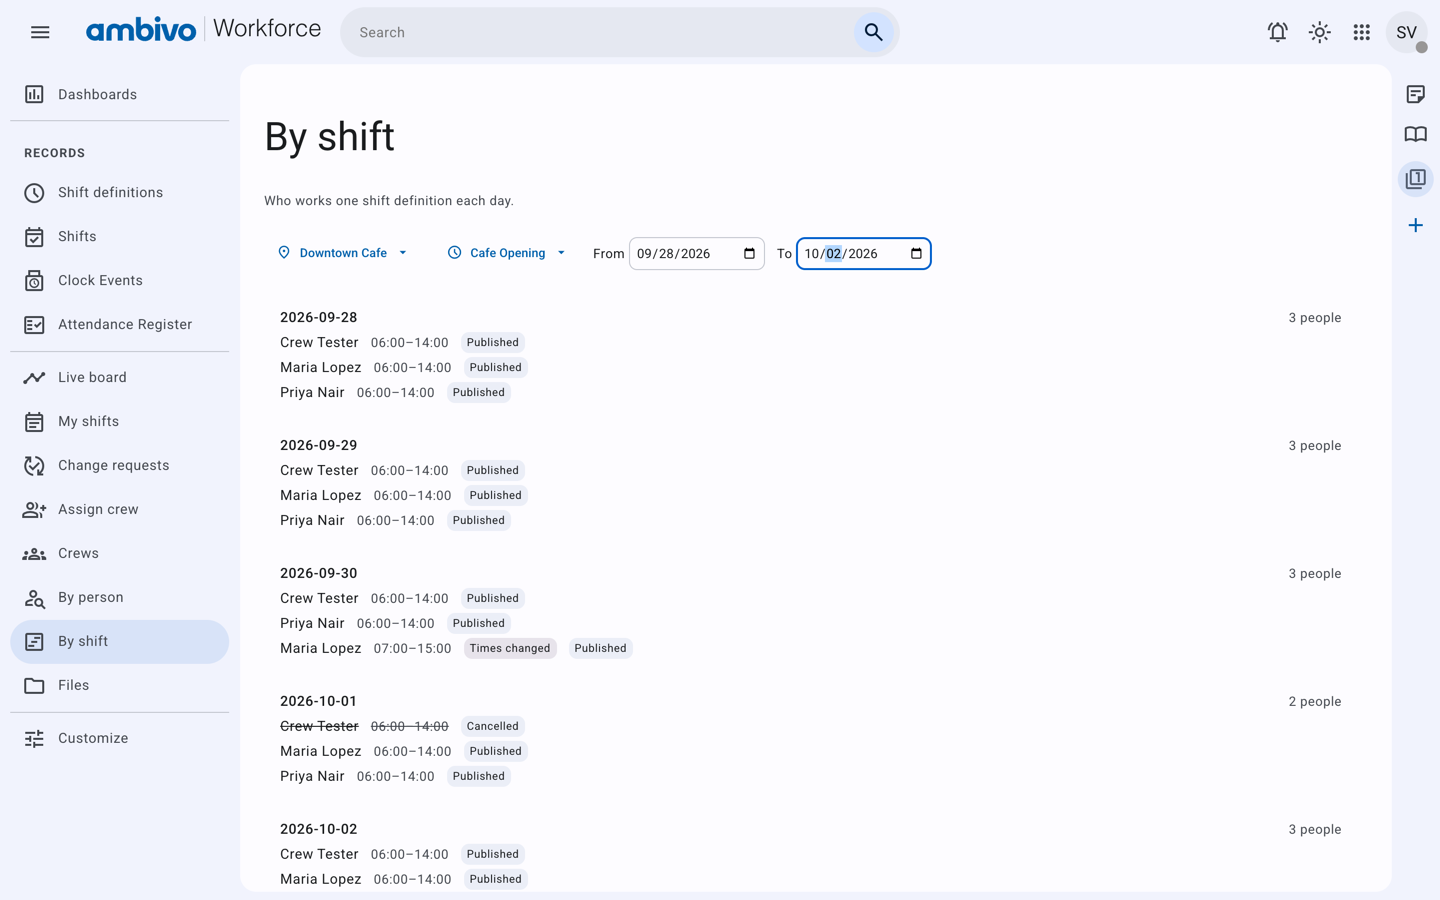Go to Dashboards
1440x900 pixels.
120,94
